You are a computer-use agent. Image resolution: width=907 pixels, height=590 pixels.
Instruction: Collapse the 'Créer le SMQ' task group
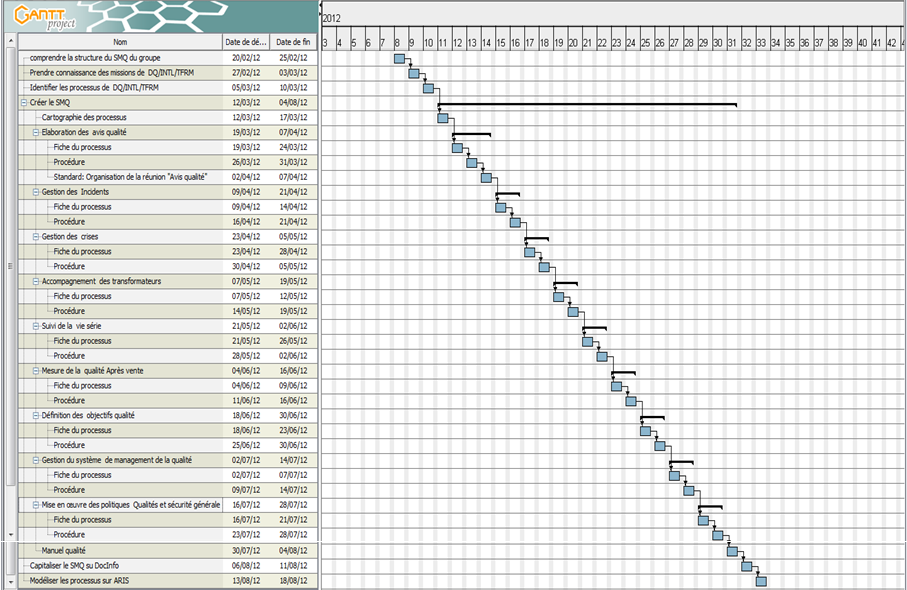pyautogui.click(x=24, y=103)
